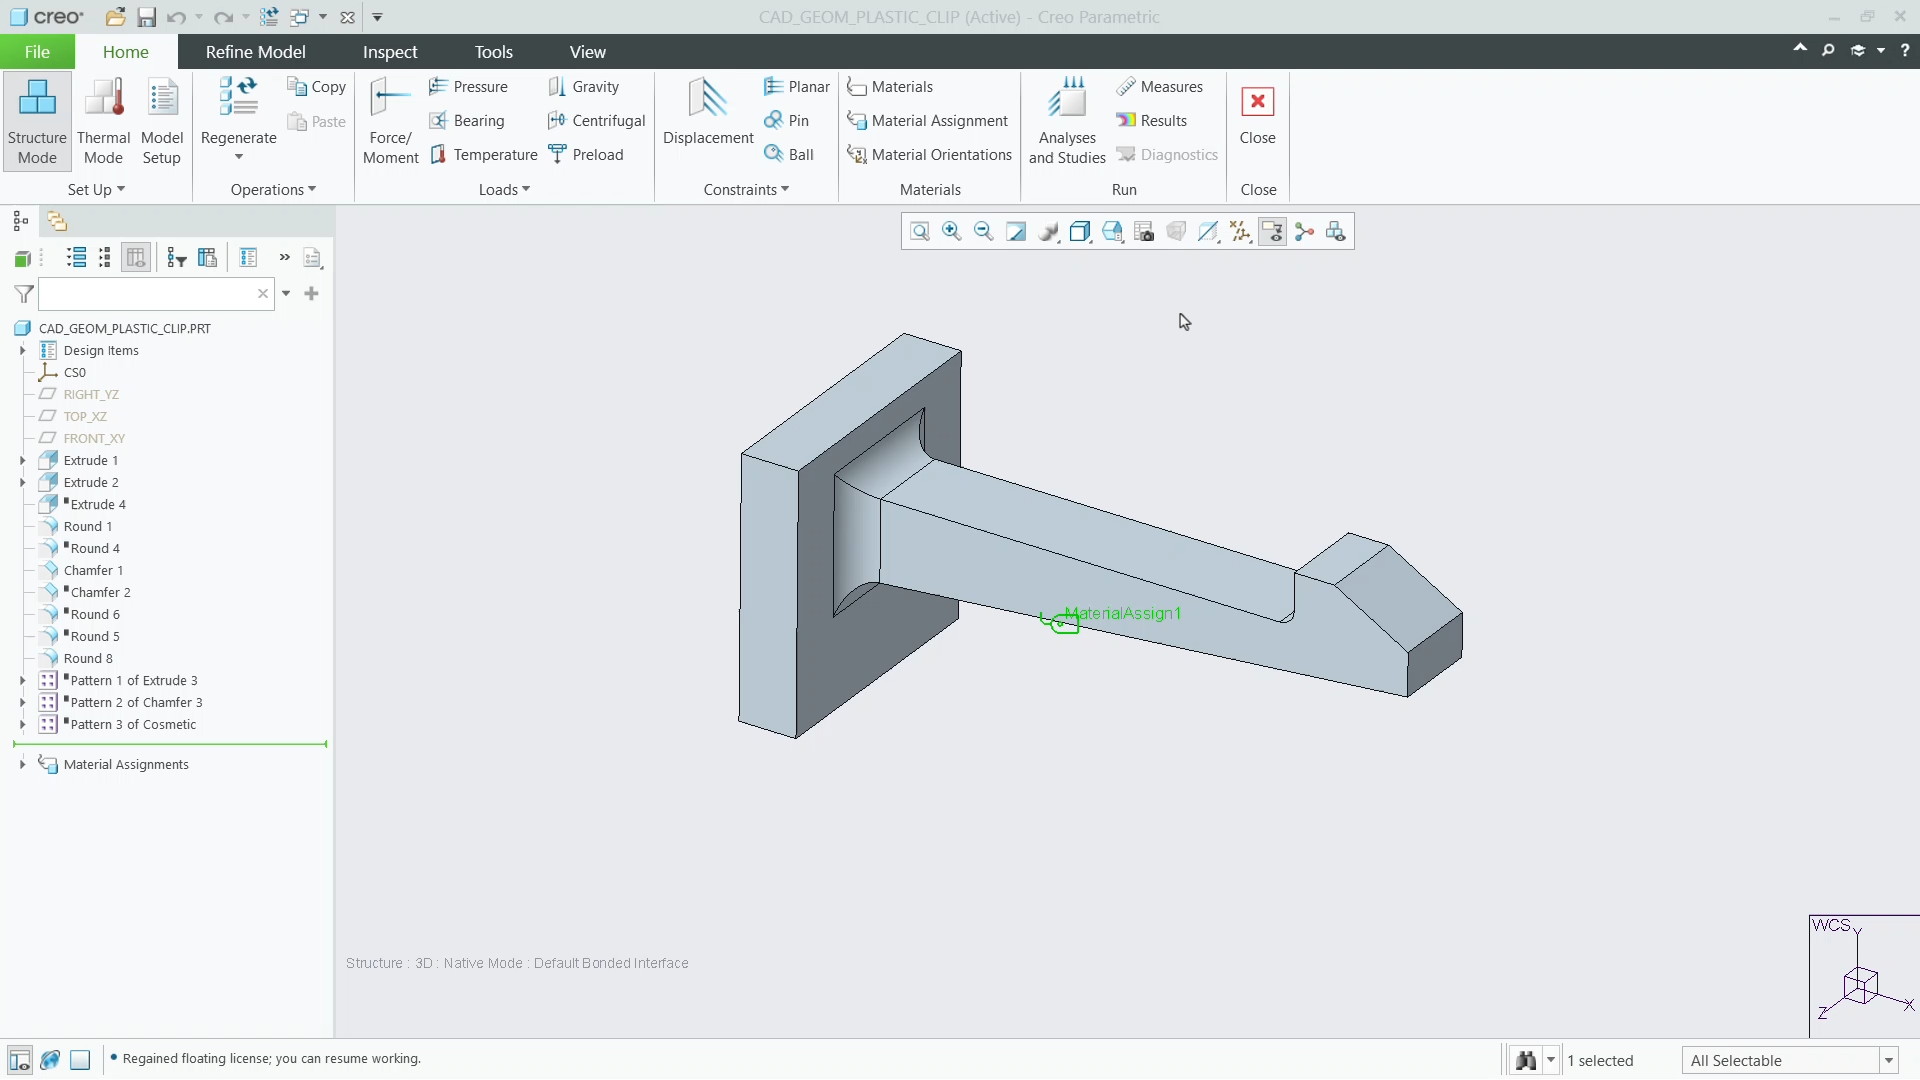Open Results
This screenshot has height=1080, width=1920.
click(x=1151, y=121)
